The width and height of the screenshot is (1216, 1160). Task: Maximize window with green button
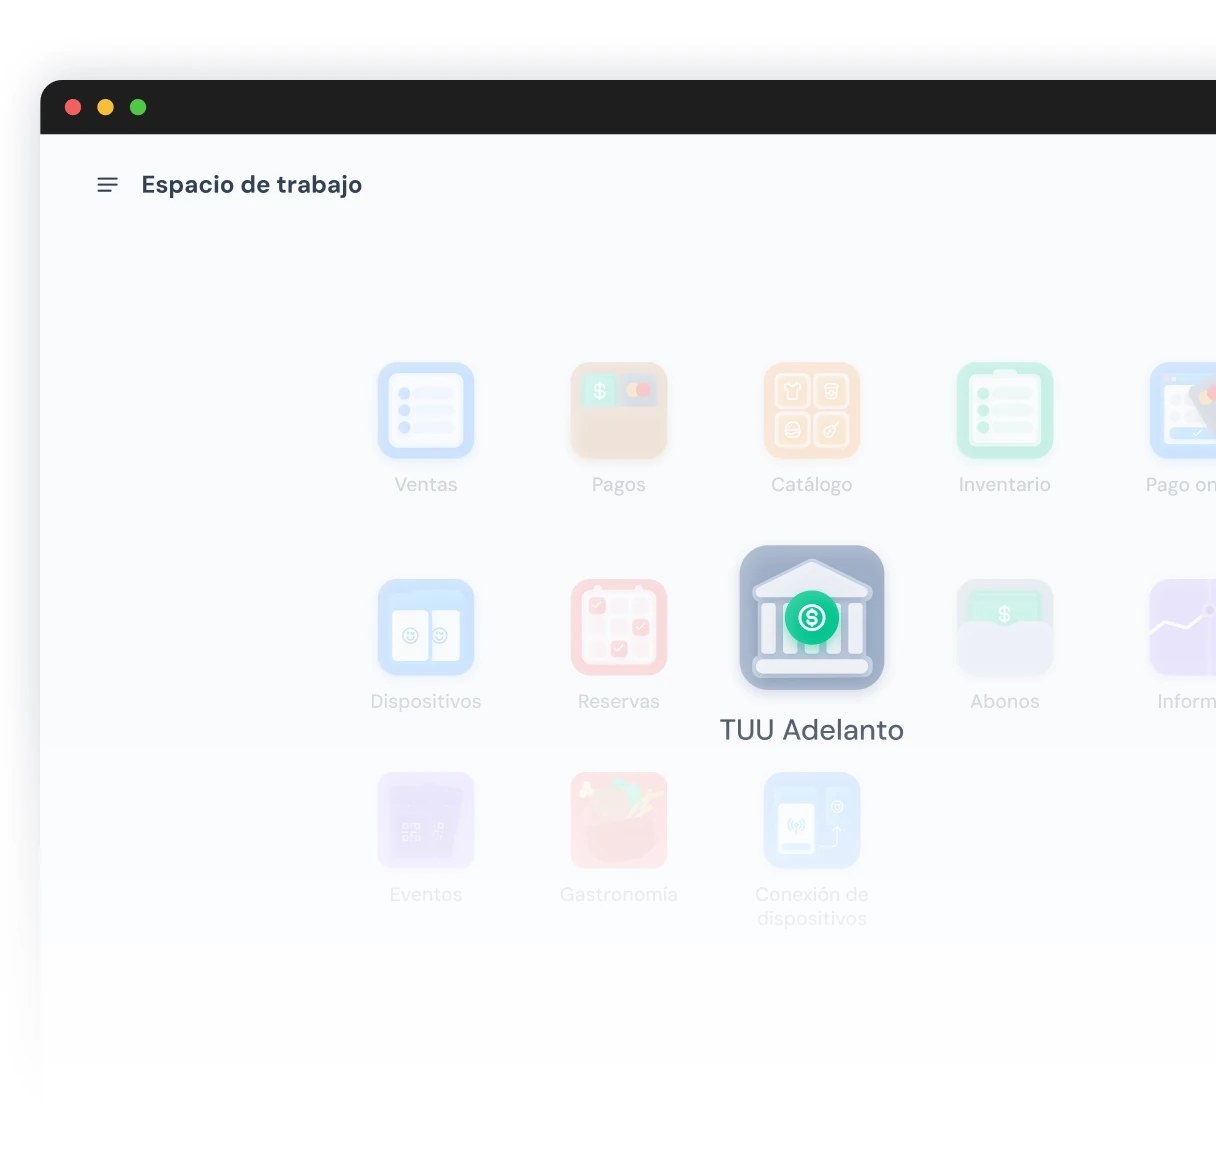pyautogui.click(x=138, y=107)
